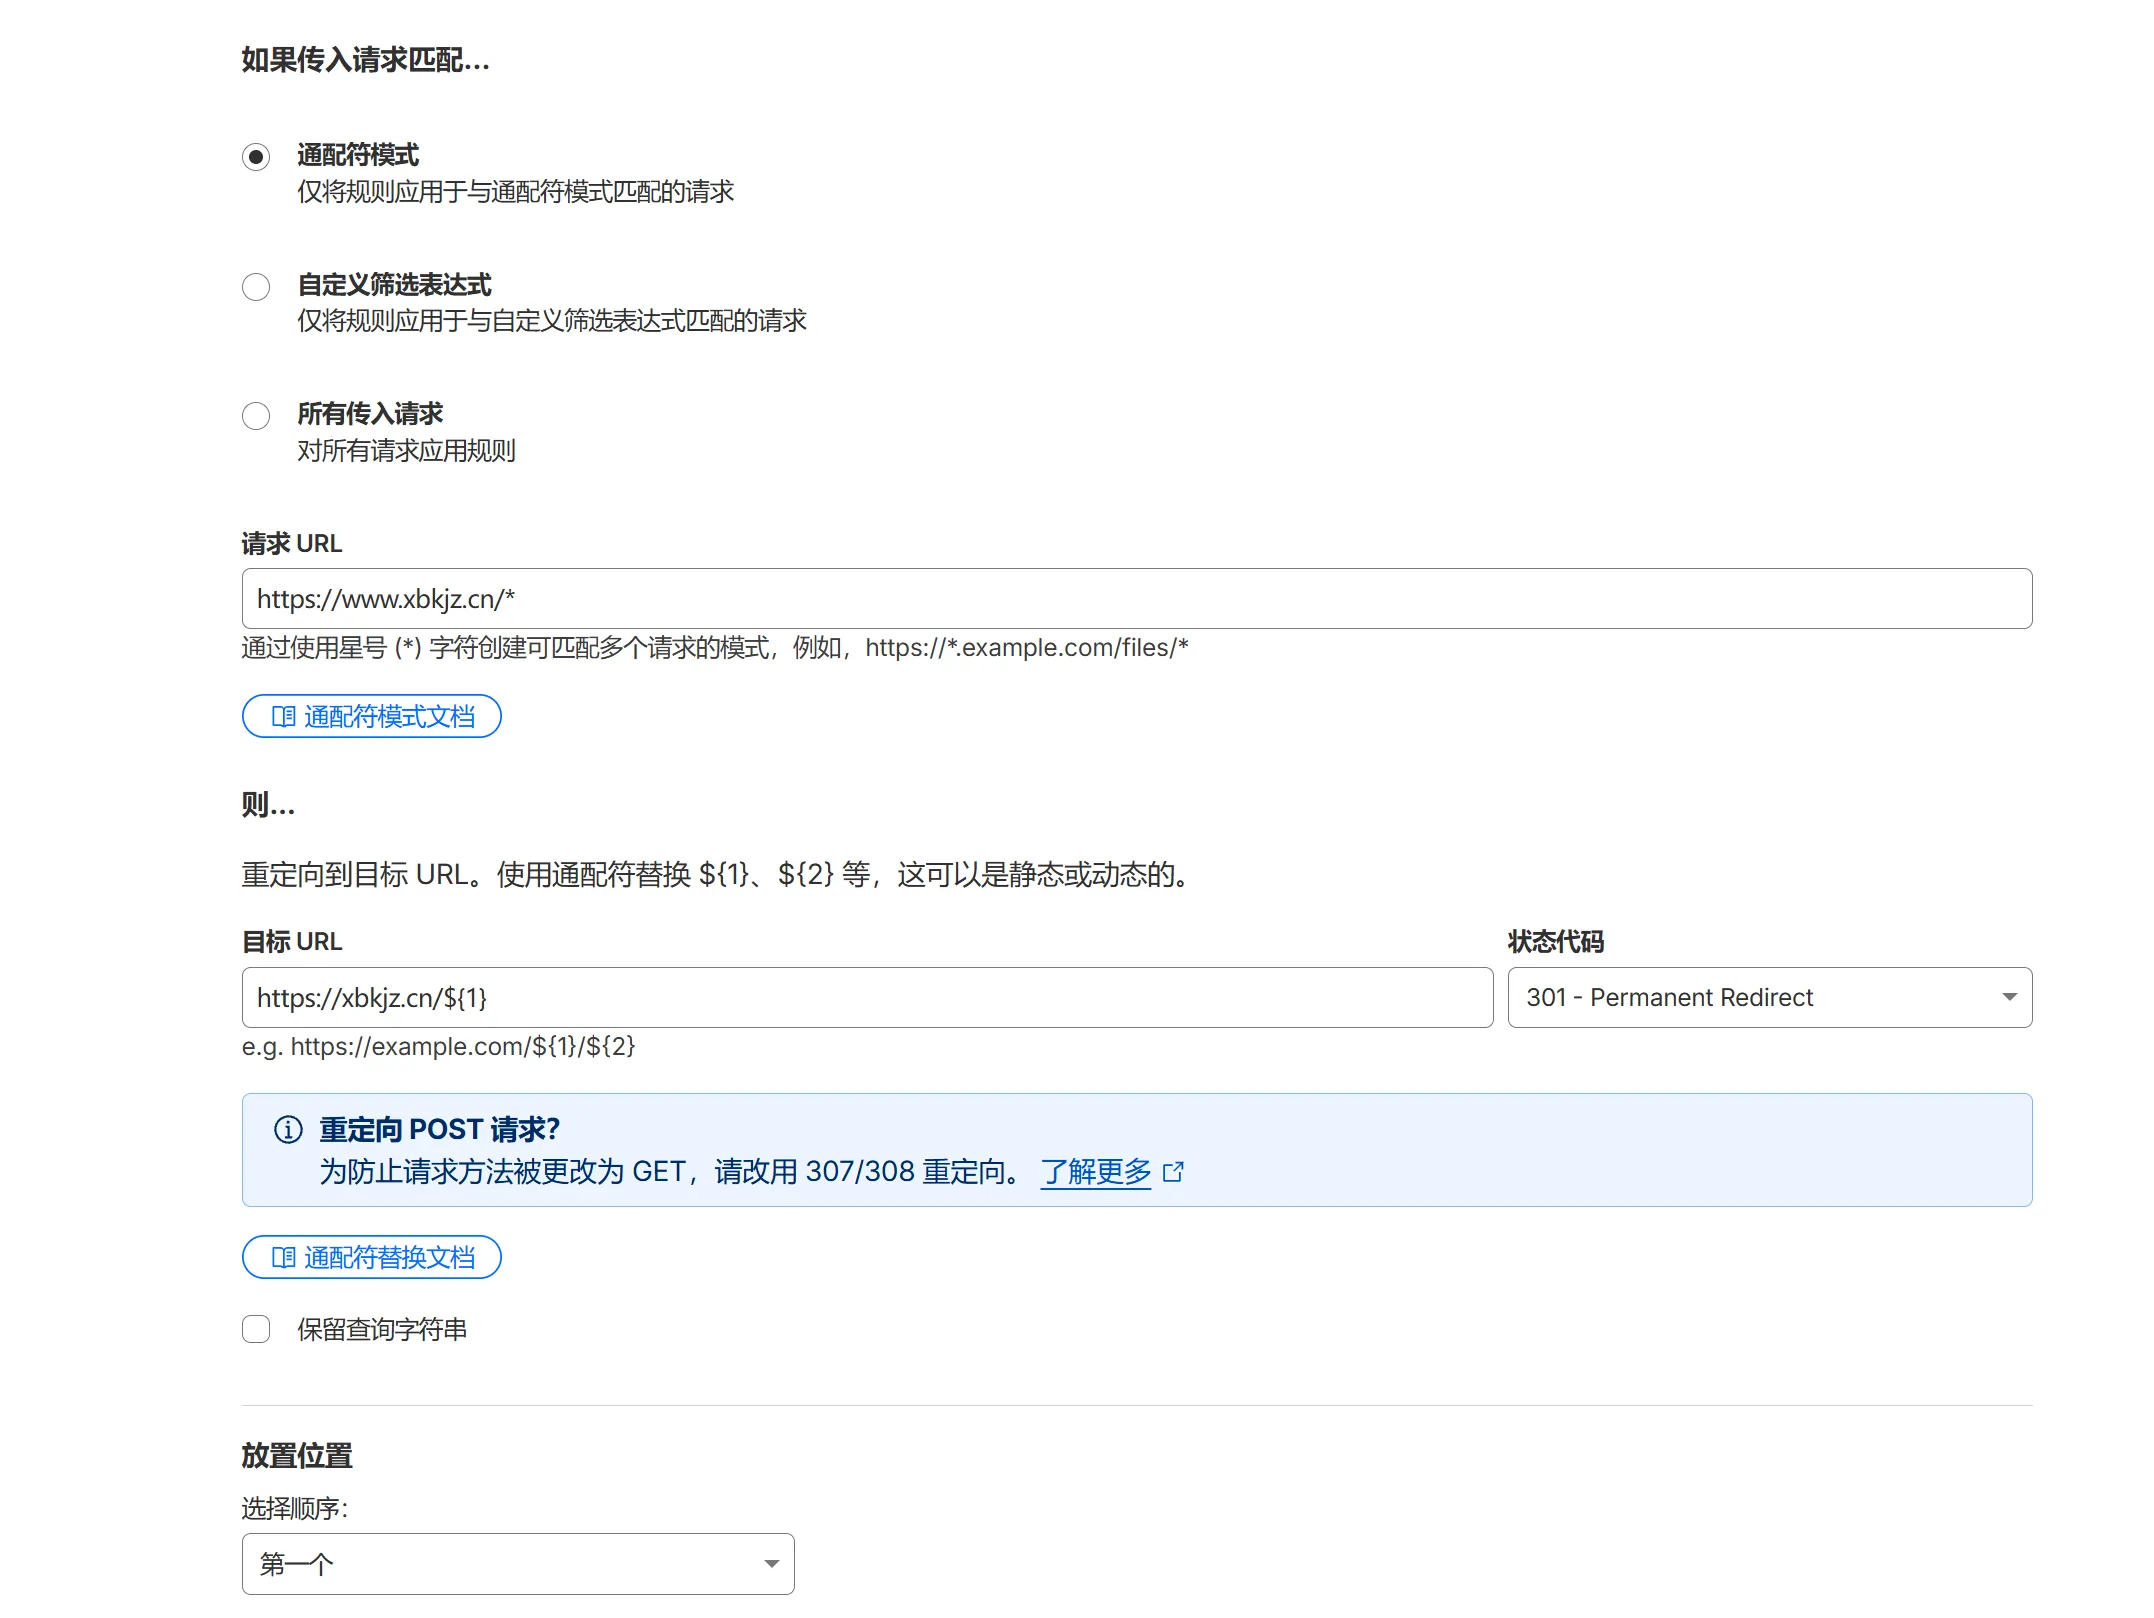Click the 如果传入请求匹配... heading
2154x1618 pixels.
point(365,60)
